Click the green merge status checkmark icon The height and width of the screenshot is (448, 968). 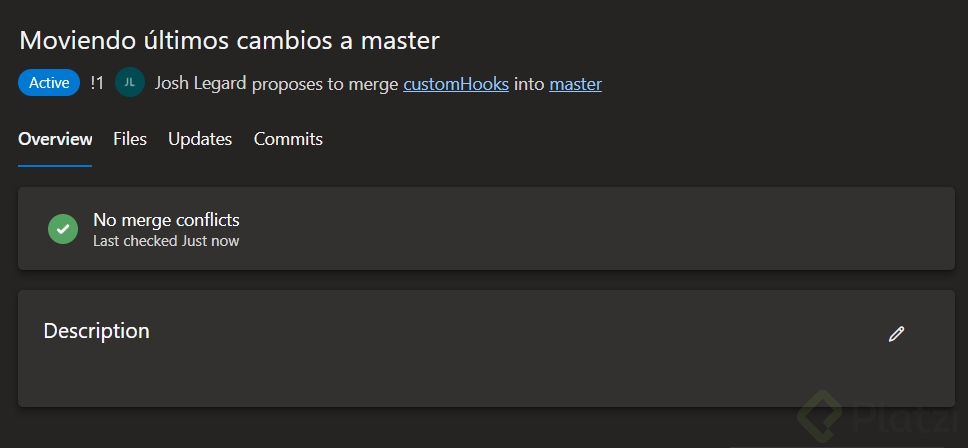63,229
